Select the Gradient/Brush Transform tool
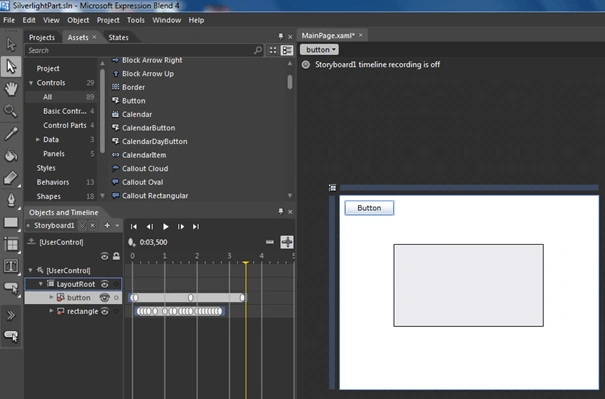This screenshot has width=605, height=399. pyautogui.click(x=11, y=178)
